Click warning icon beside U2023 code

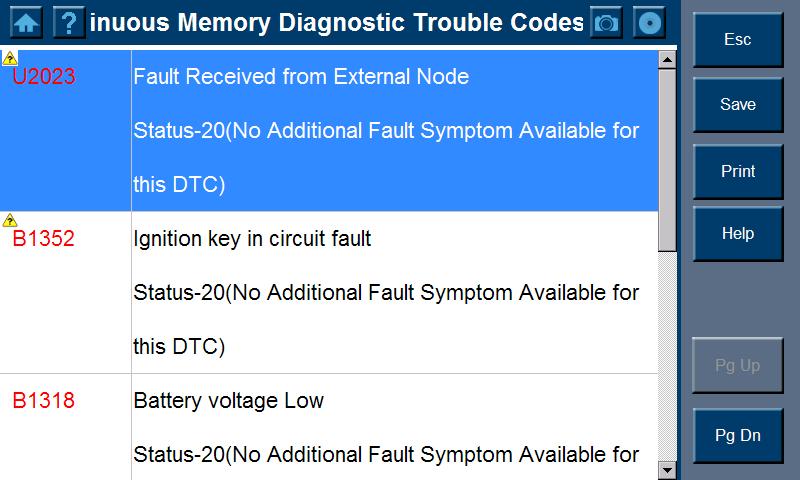coord(10,58)
